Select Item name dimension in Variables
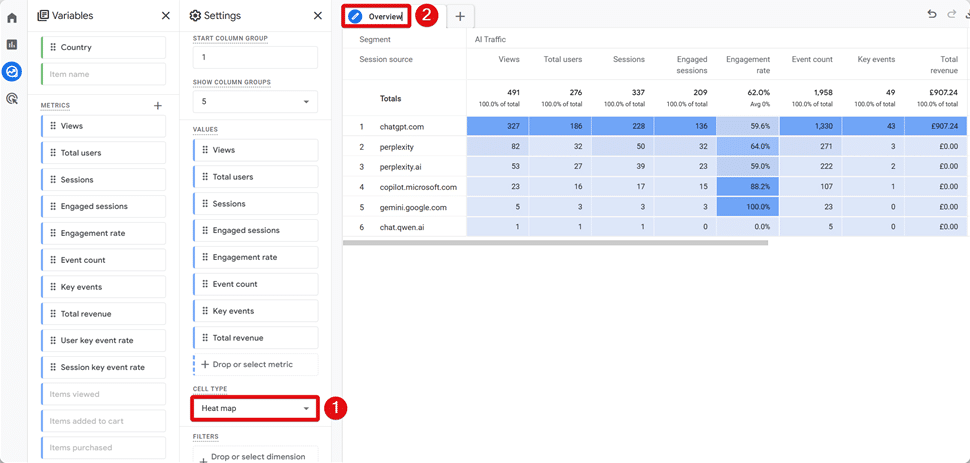 (103, 74)
